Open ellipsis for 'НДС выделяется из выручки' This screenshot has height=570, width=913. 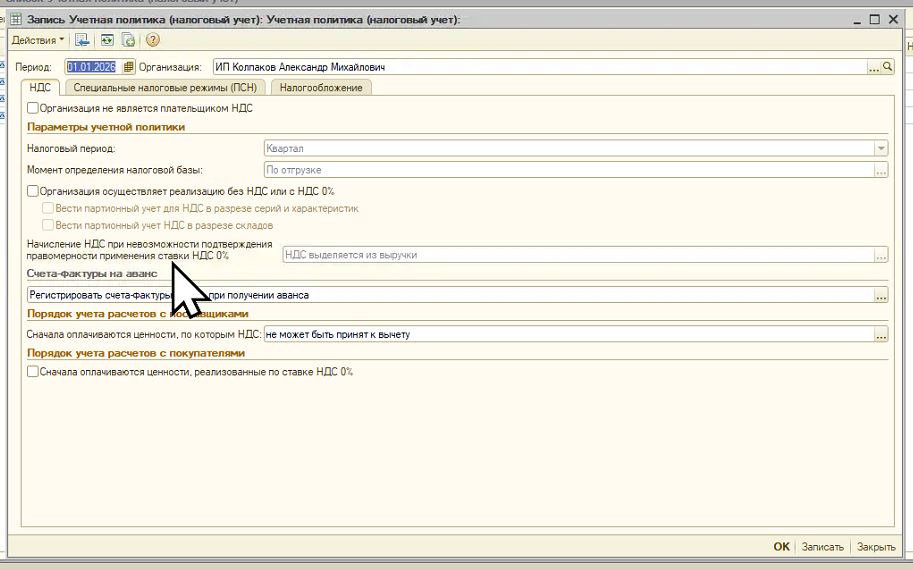(881, 255)
